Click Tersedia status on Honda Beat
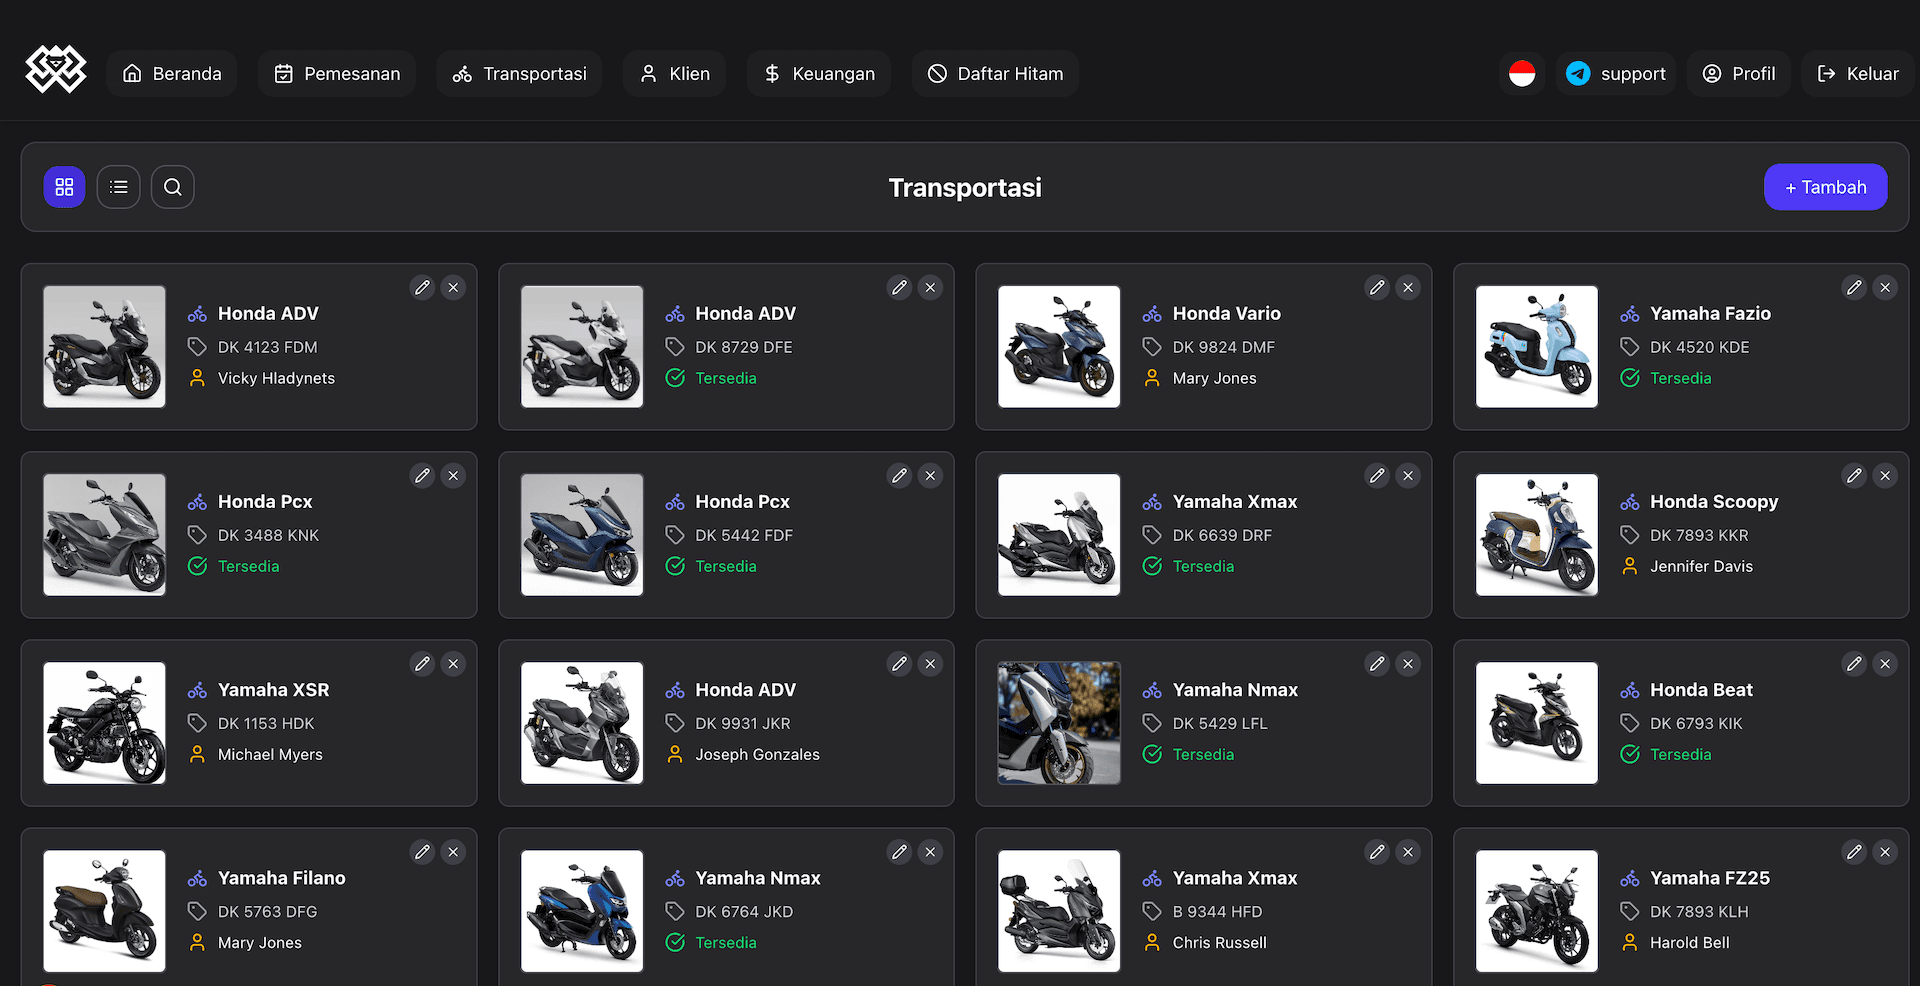 (1681, 754)
